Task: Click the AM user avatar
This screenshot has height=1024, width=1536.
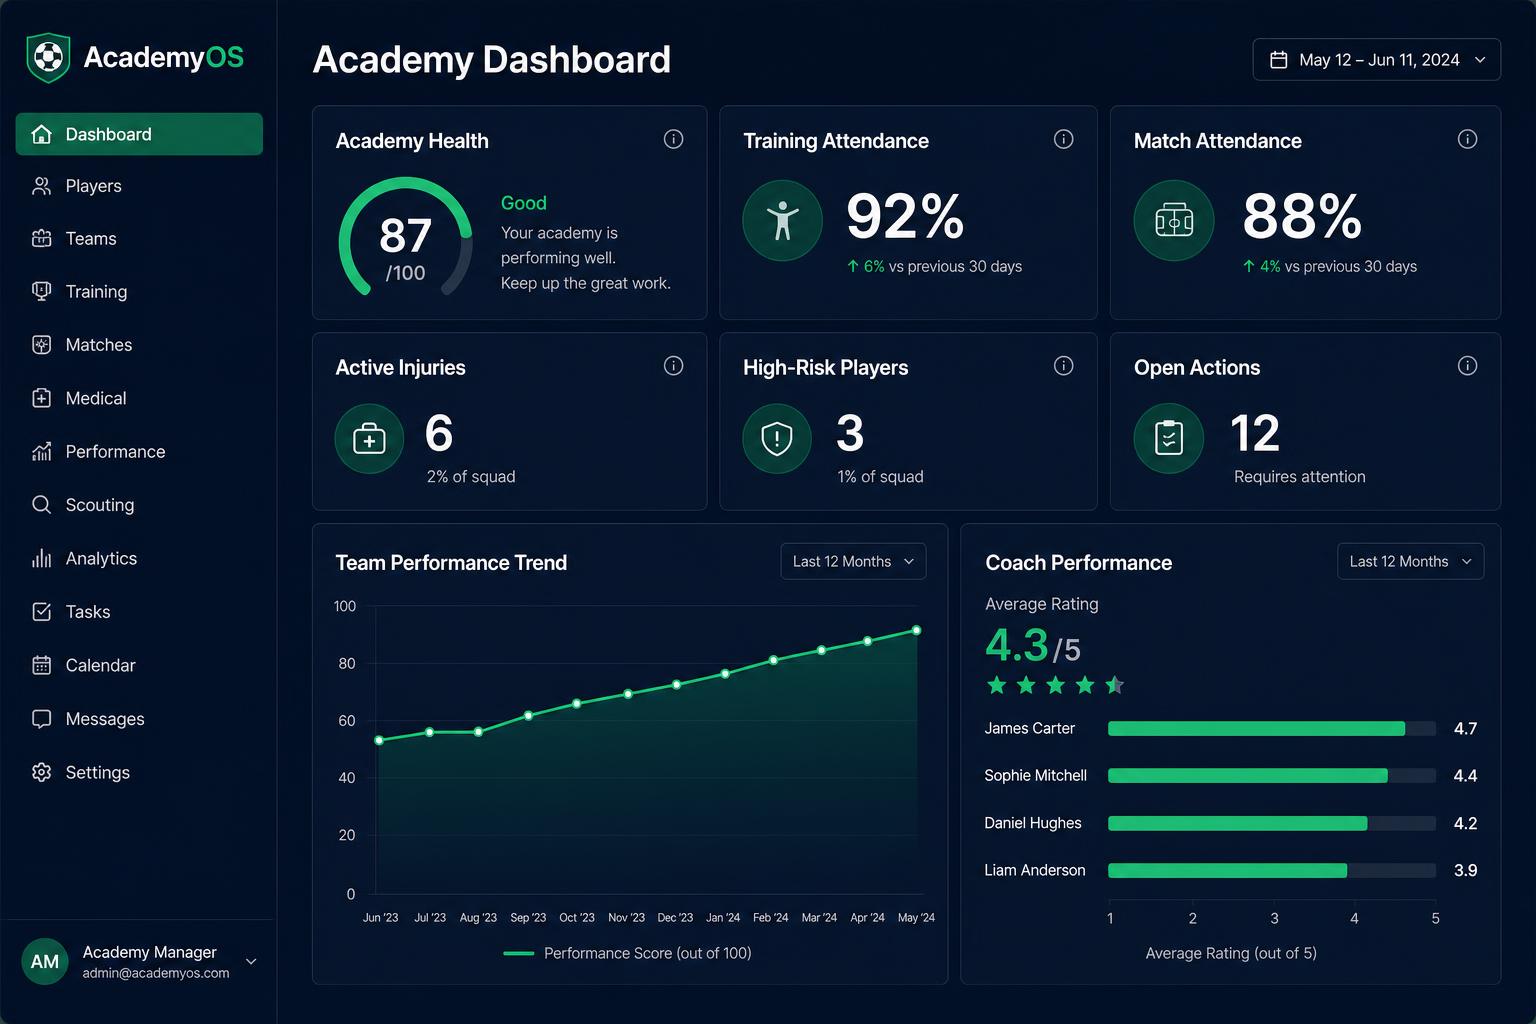Action: [45, 961]
